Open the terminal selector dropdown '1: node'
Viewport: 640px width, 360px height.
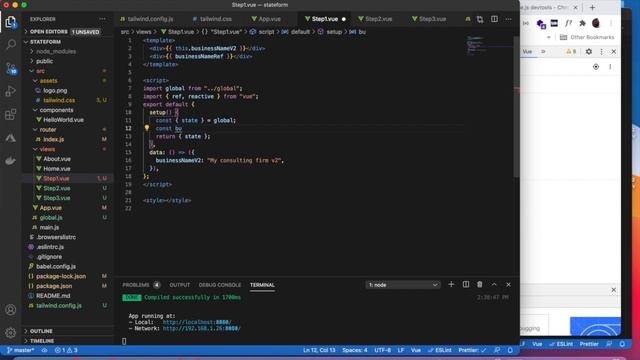(402, 285)
